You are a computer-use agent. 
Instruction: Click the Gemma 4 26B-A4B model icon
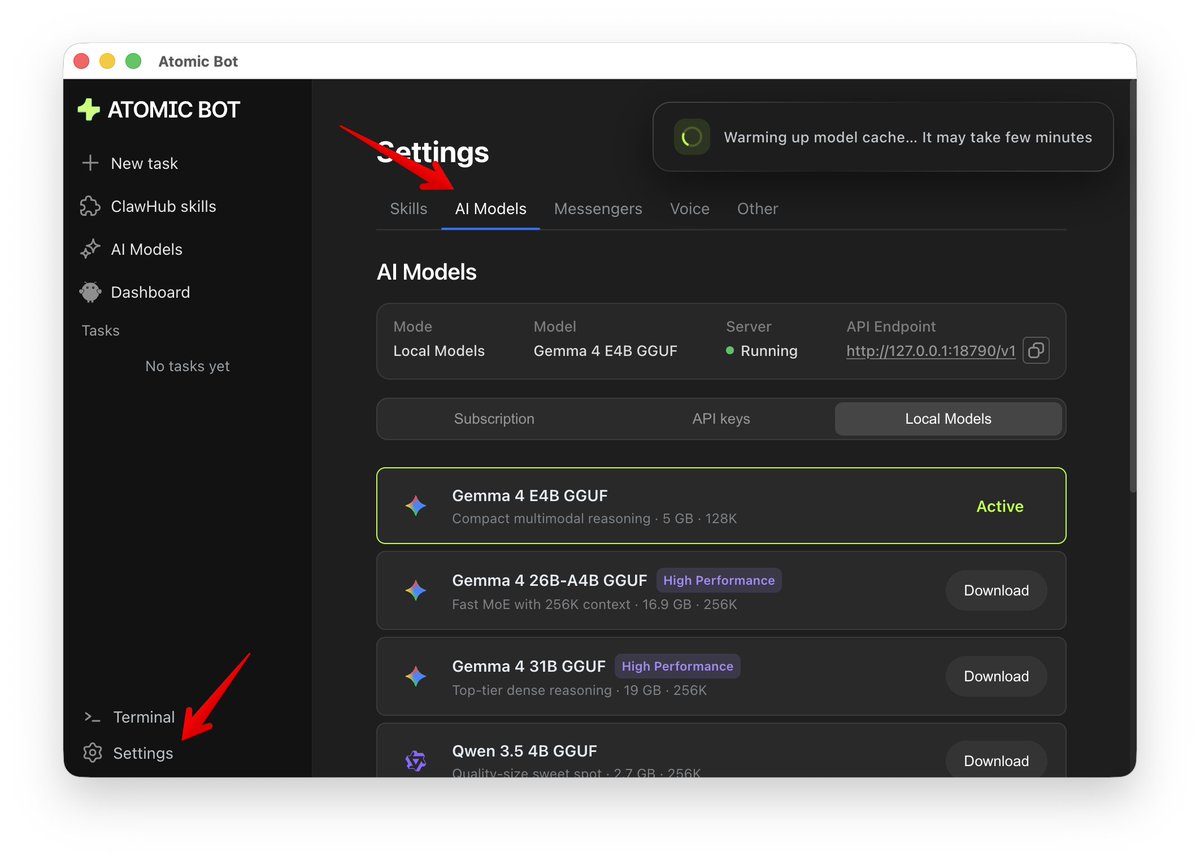(416, 591)
